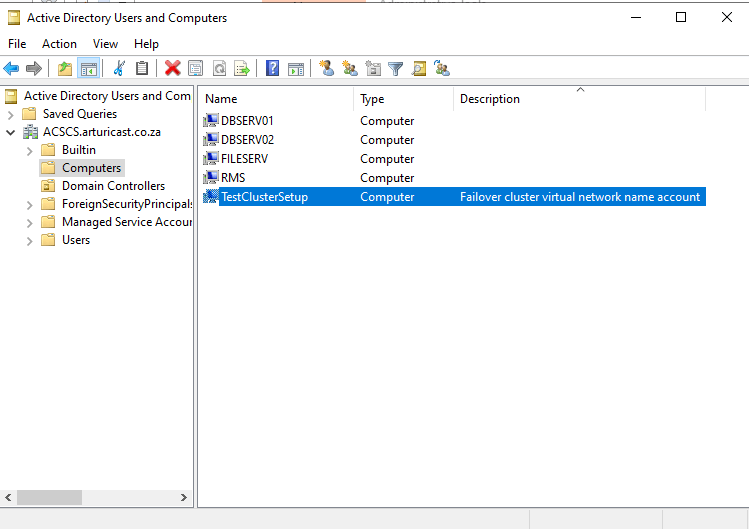The image size is (749, 529).
Task: Click the Find objects toolbar icon
Action: point(419,68)
